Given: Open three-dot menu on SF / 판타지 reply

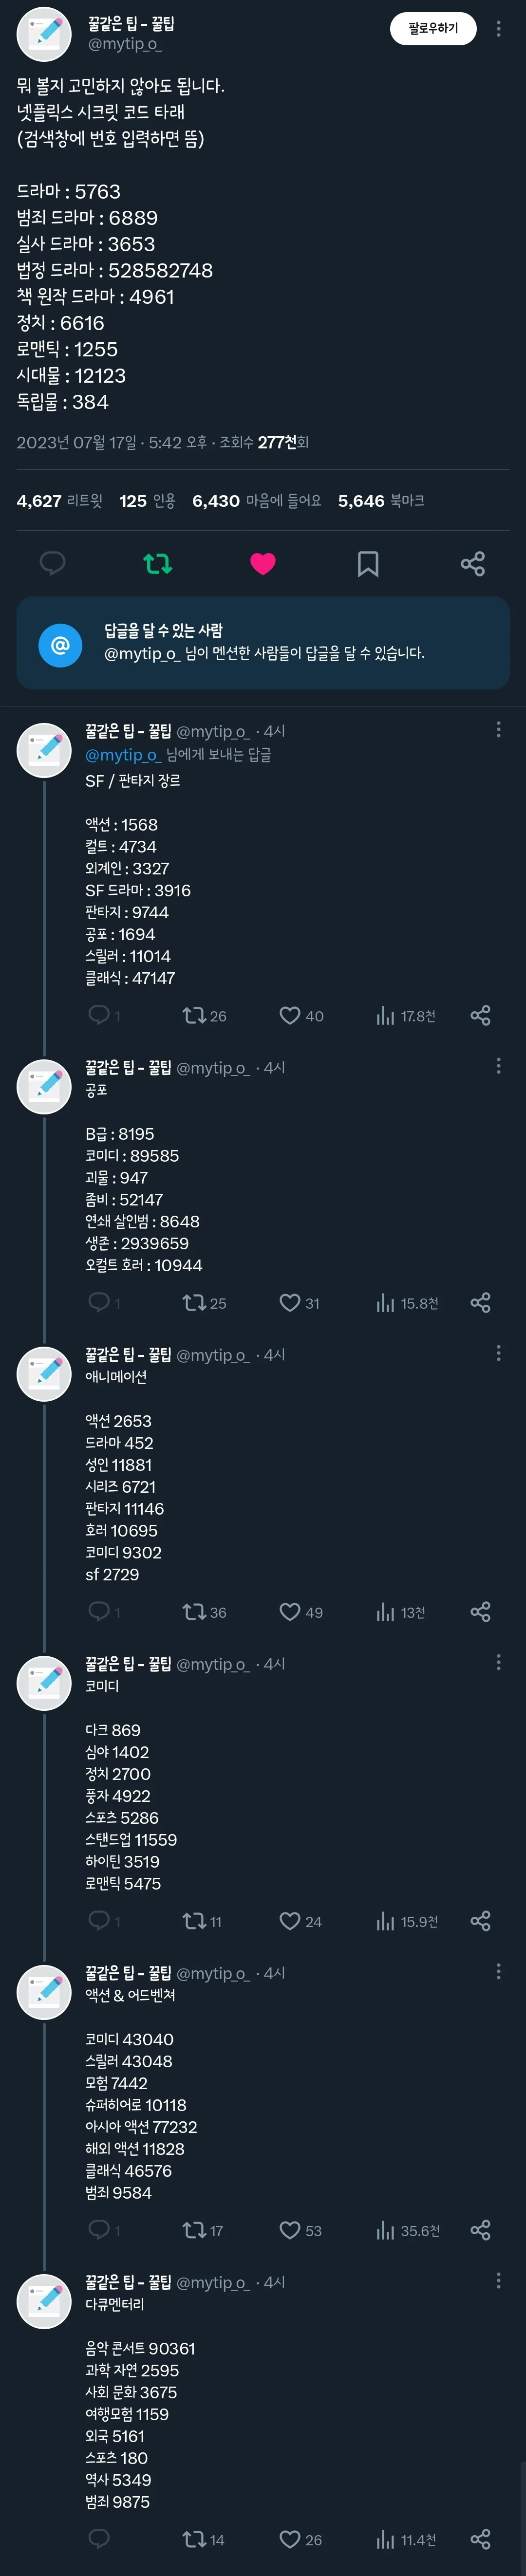Looking at the screenshot, I should pyautogui.click(x=498, y=730).
